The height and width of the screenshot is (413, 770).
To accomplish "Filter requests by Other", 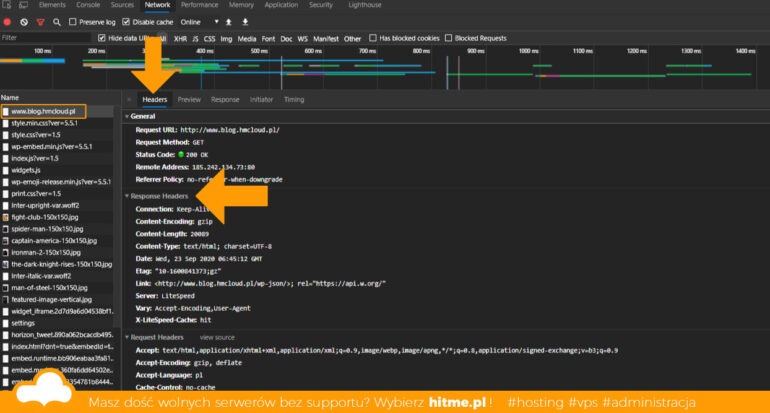I will [x=352, y=38].
